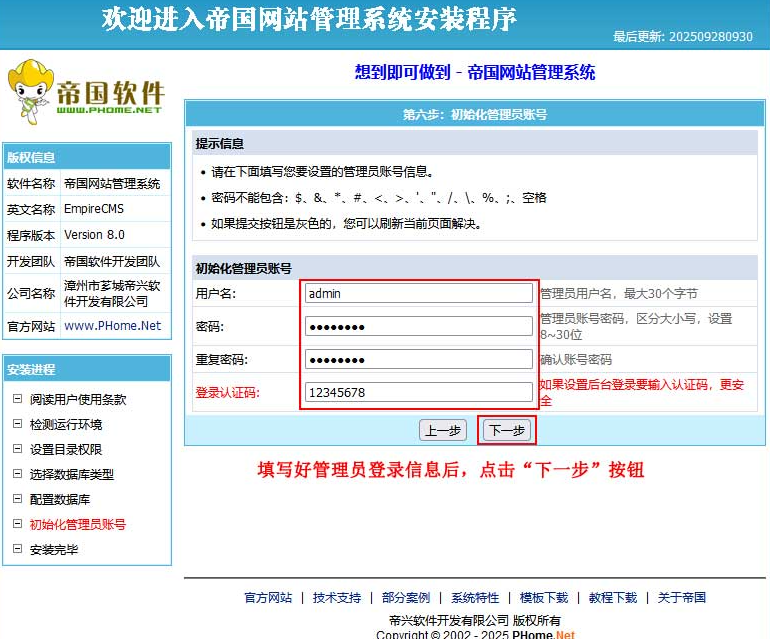Click the 重复密码 confirmation field
770x639 pixels.
point(418,359)
